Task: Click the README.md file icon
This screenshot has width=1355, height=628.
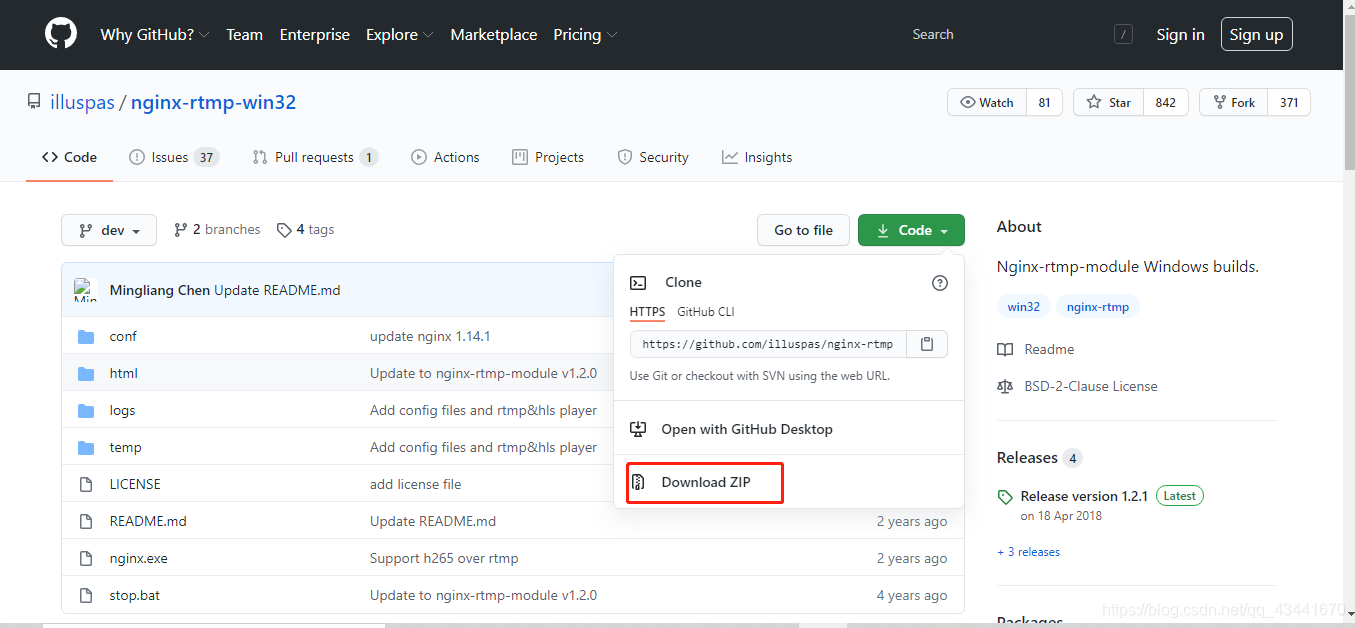Action: coord(86,521)
